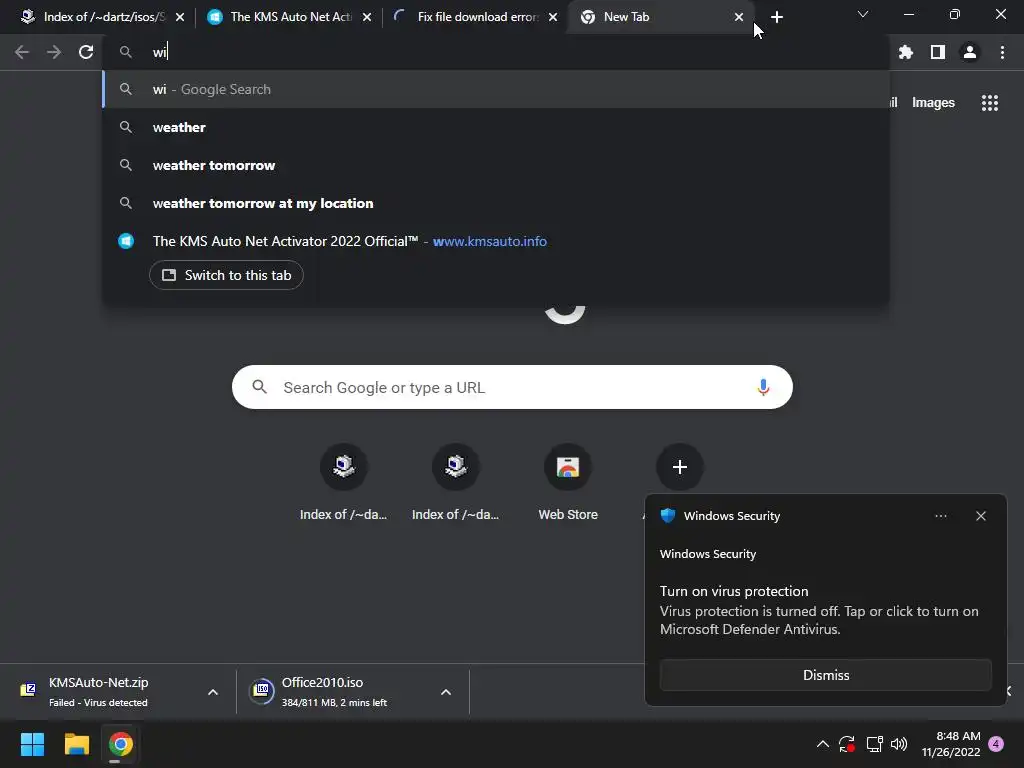
Task: Open the first Index of /~da... shortcut
Action: click(344, 483)
